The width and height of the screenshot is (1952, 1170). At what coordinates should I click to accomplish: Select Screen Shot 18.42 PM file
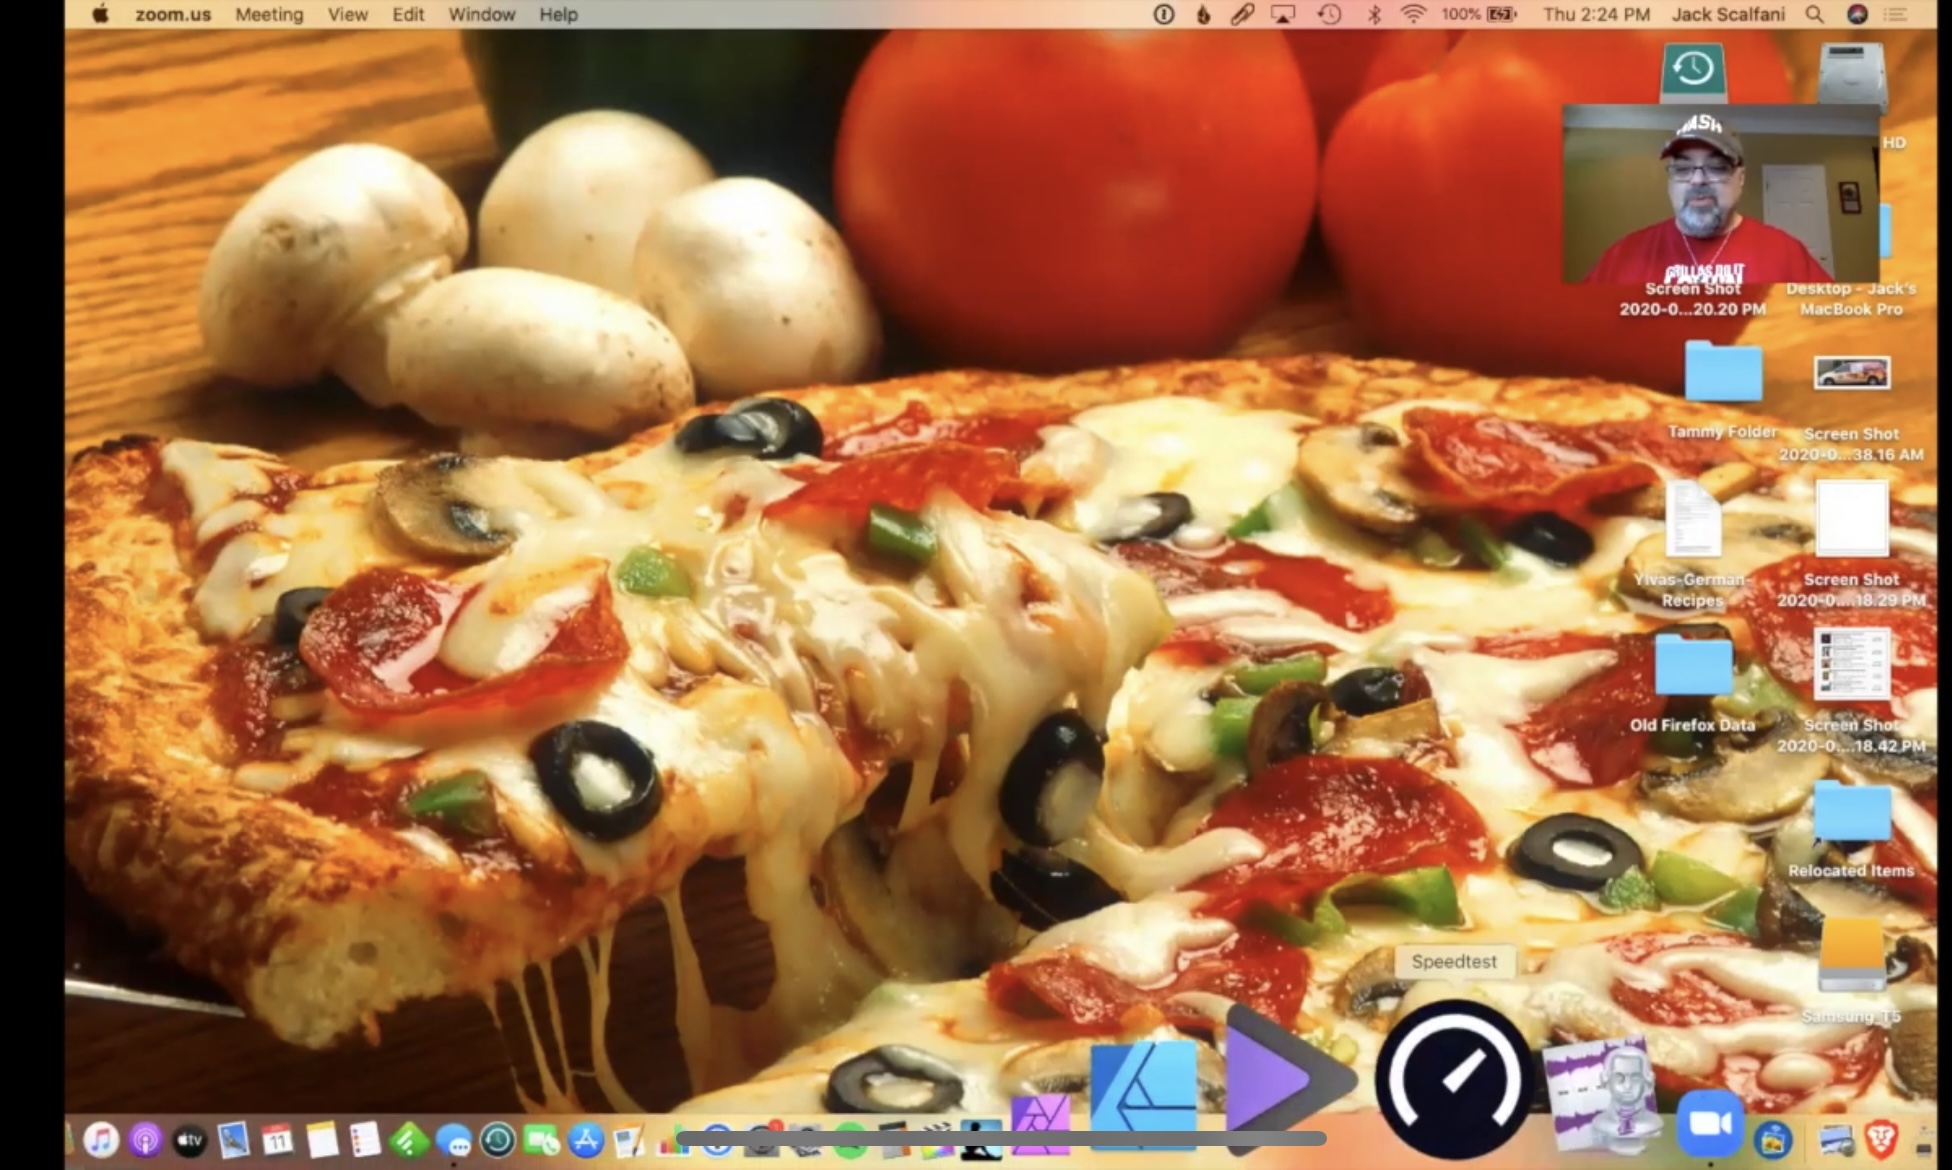(x=1852, y=664)
